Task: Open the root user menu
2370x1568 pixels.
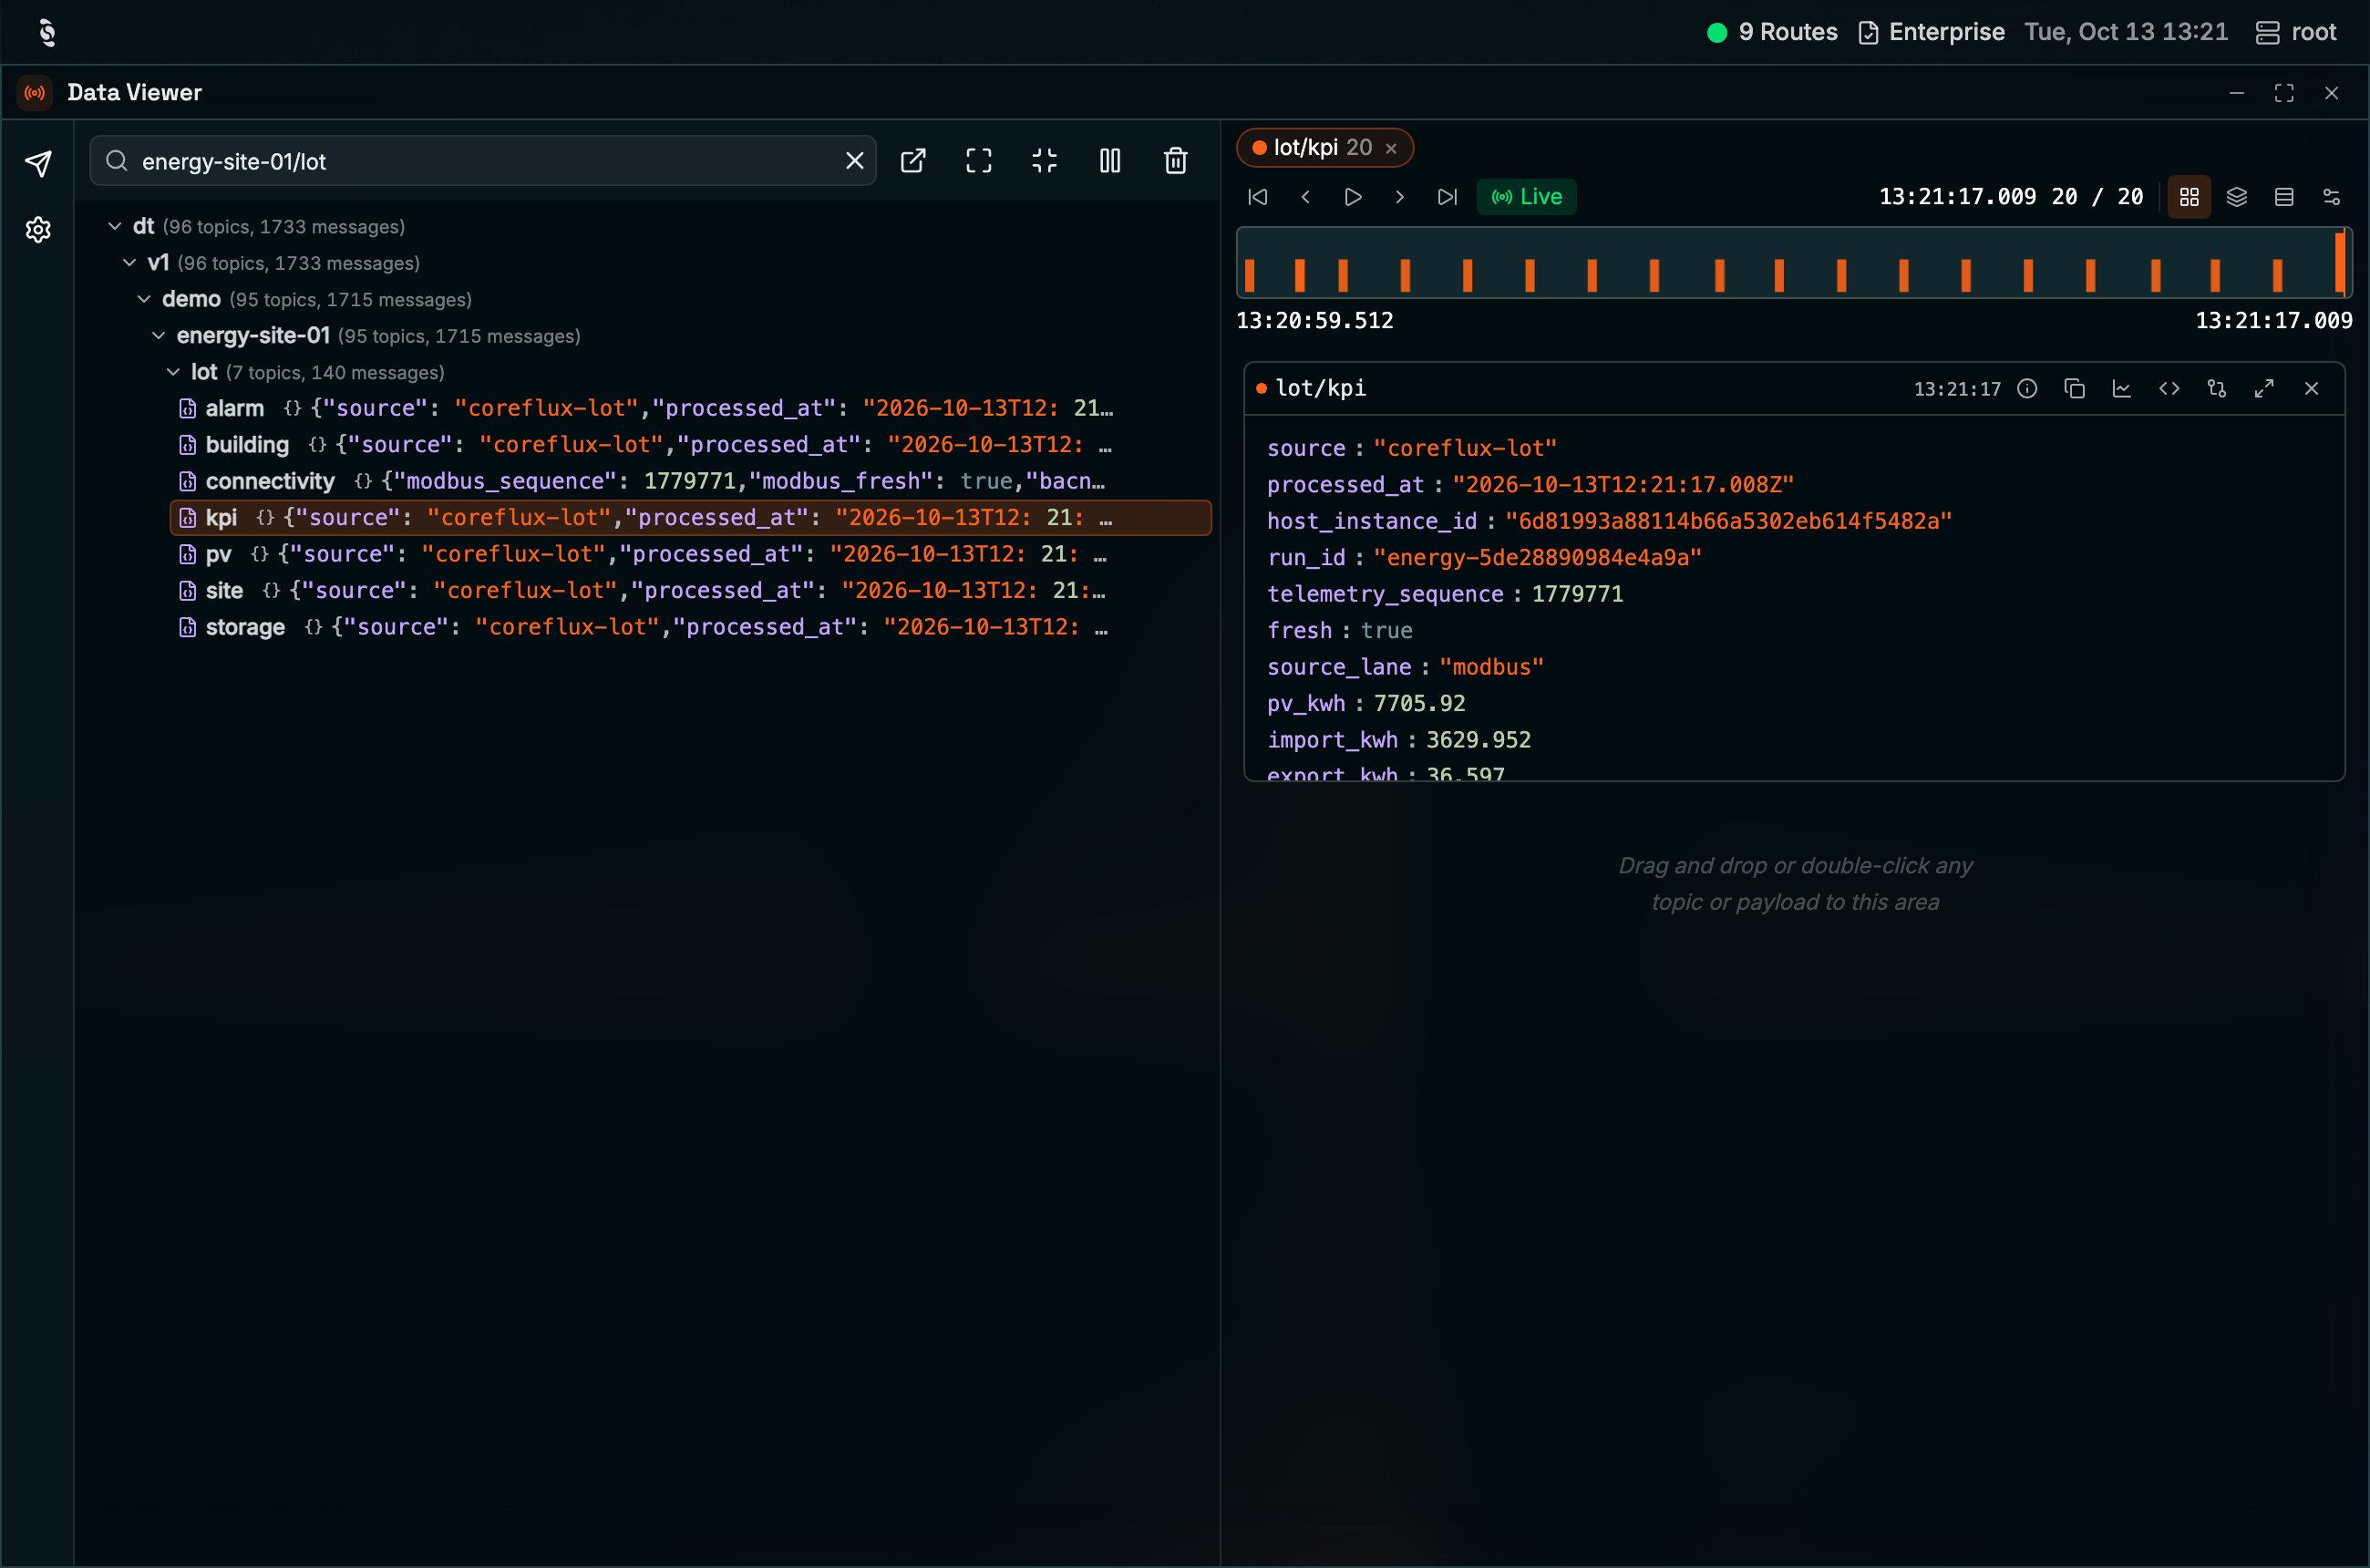Action: pos(2296,32)
